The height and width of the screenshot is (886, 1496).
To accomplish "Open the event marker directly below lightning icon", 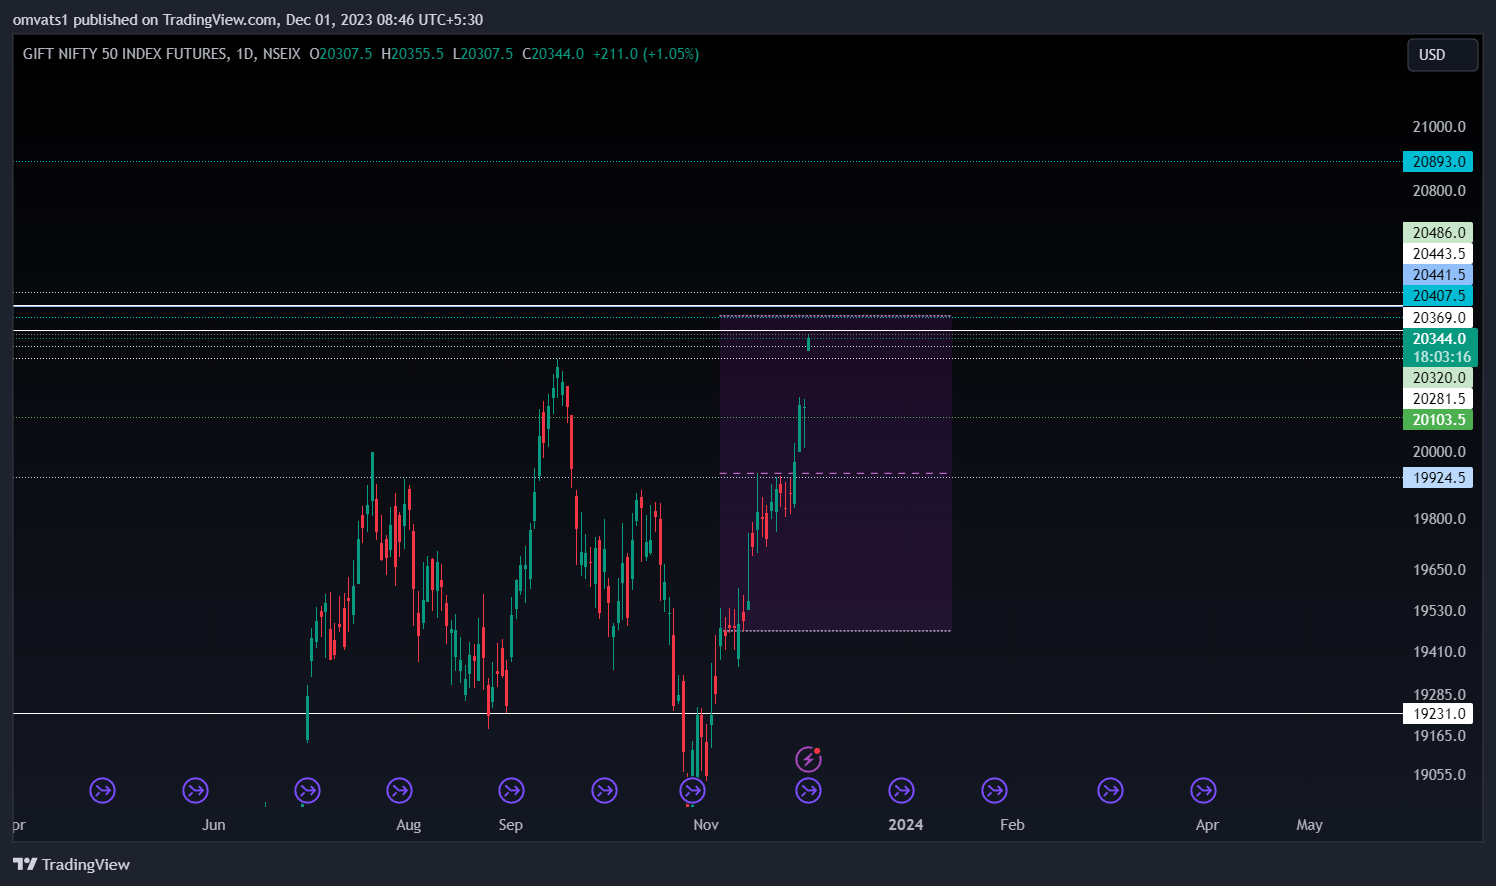I will pyautogui.click(x=808, y=791).
